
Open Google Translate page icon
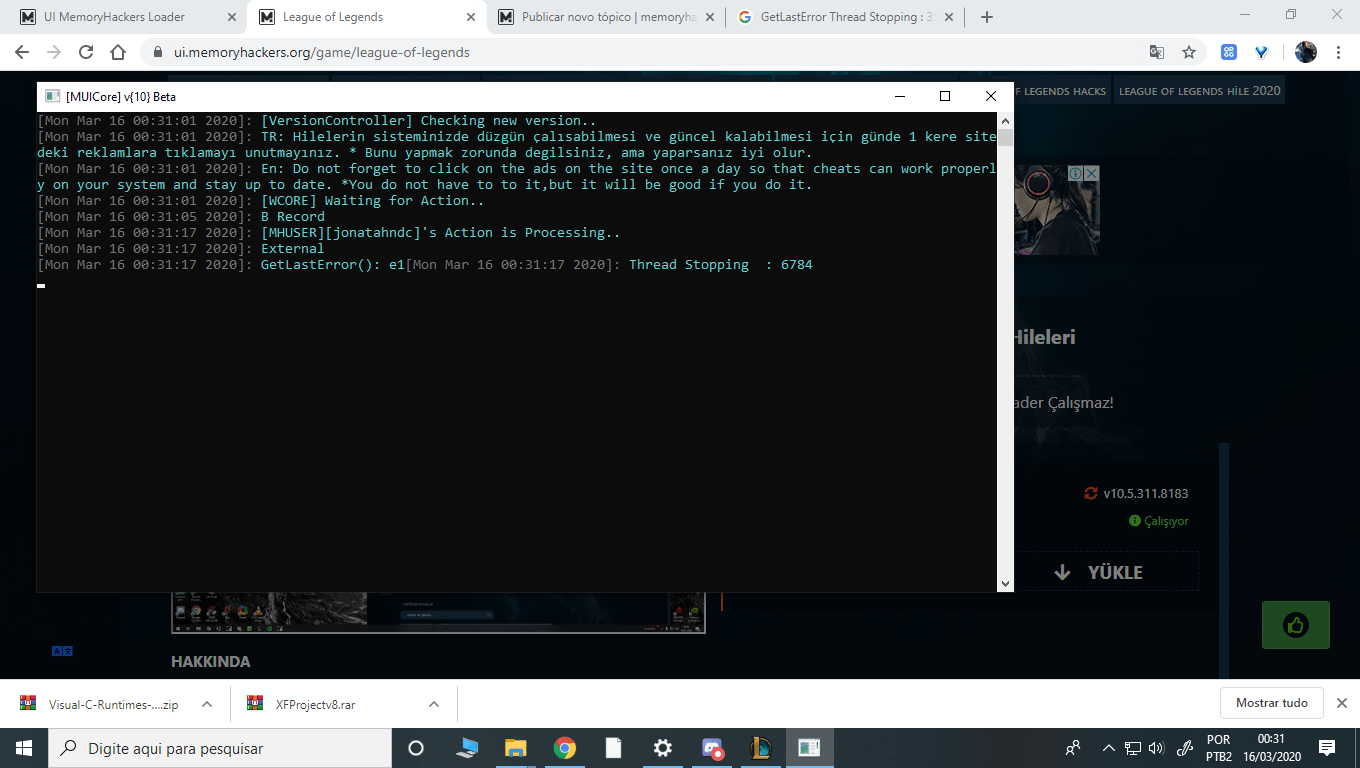click(1156, 52)
